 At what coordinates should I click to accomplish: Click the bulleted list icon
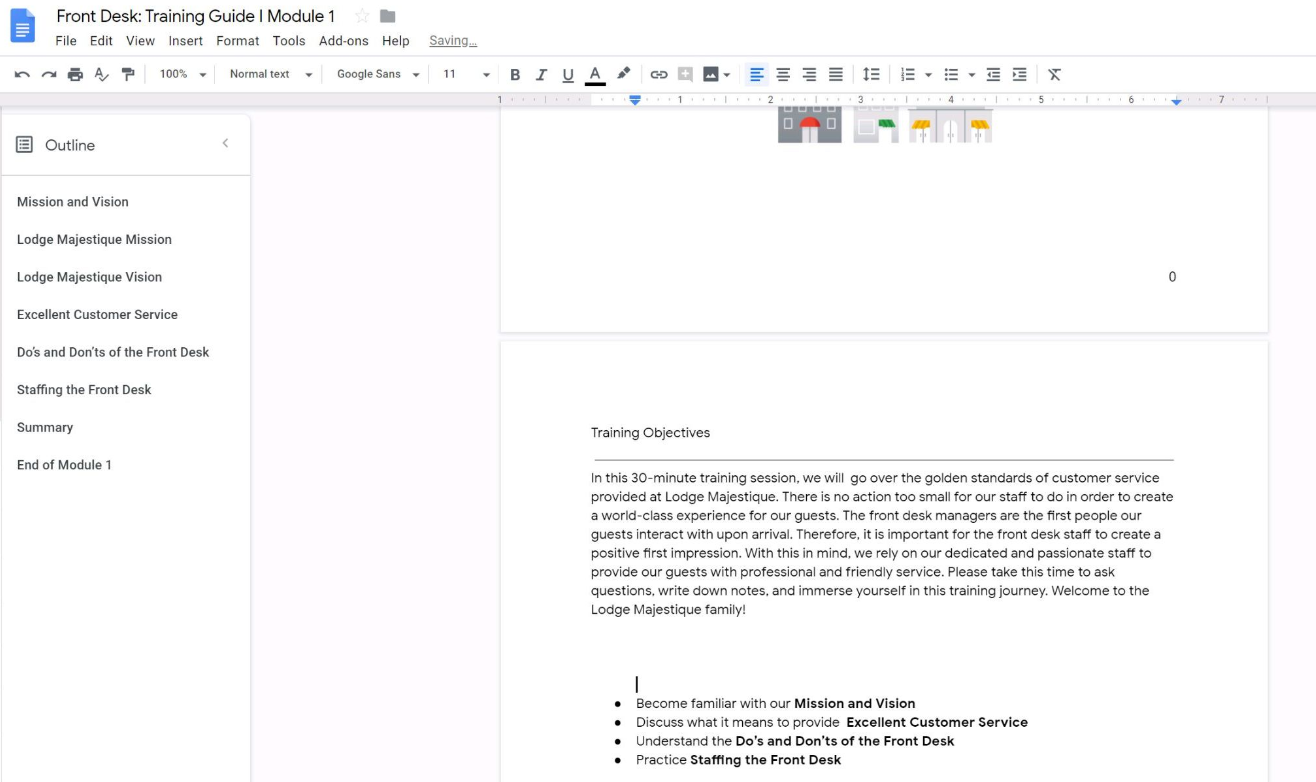(x=951, y=74)
